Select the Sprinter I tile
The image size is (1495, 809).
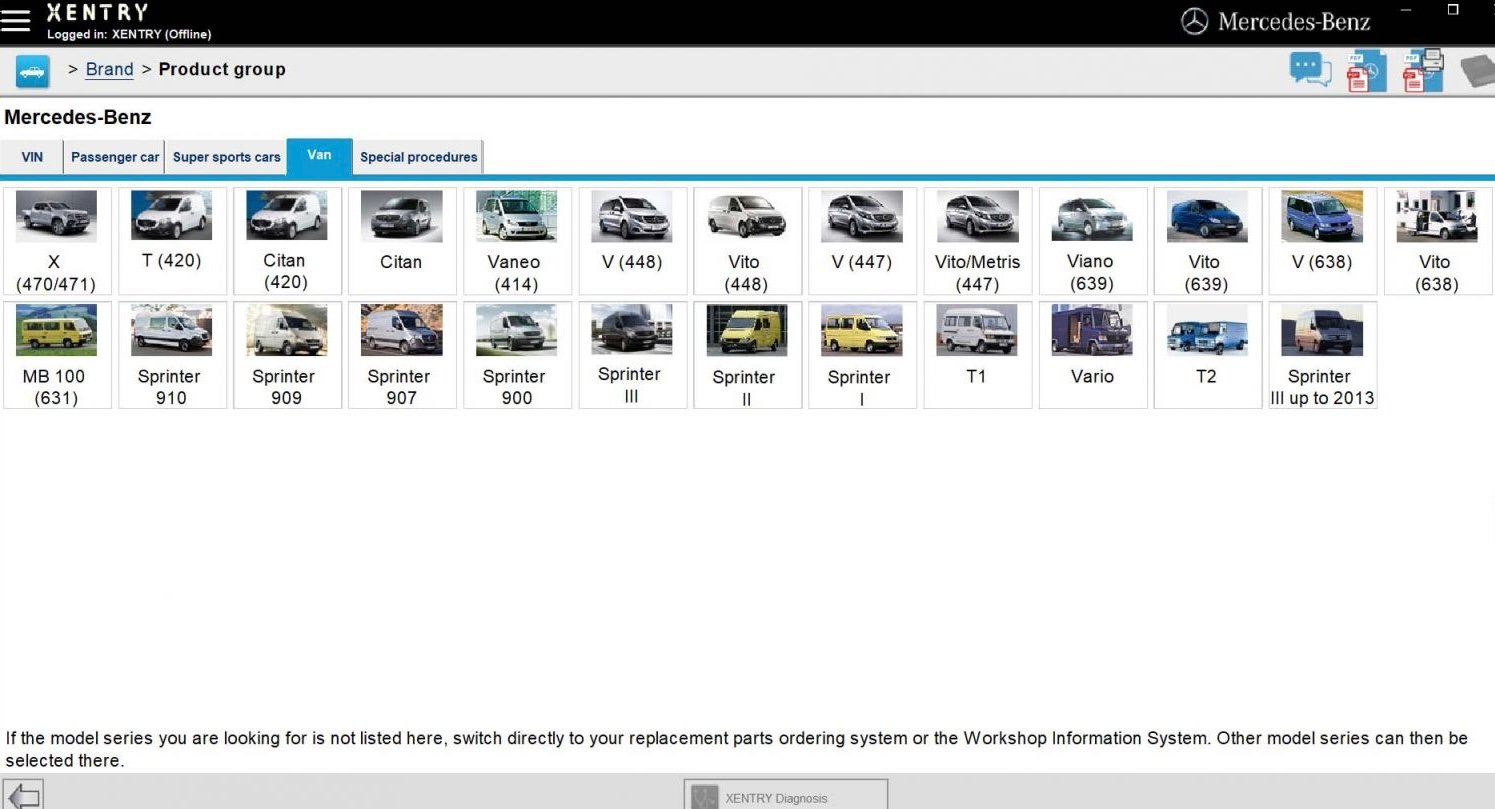[862, 355]
